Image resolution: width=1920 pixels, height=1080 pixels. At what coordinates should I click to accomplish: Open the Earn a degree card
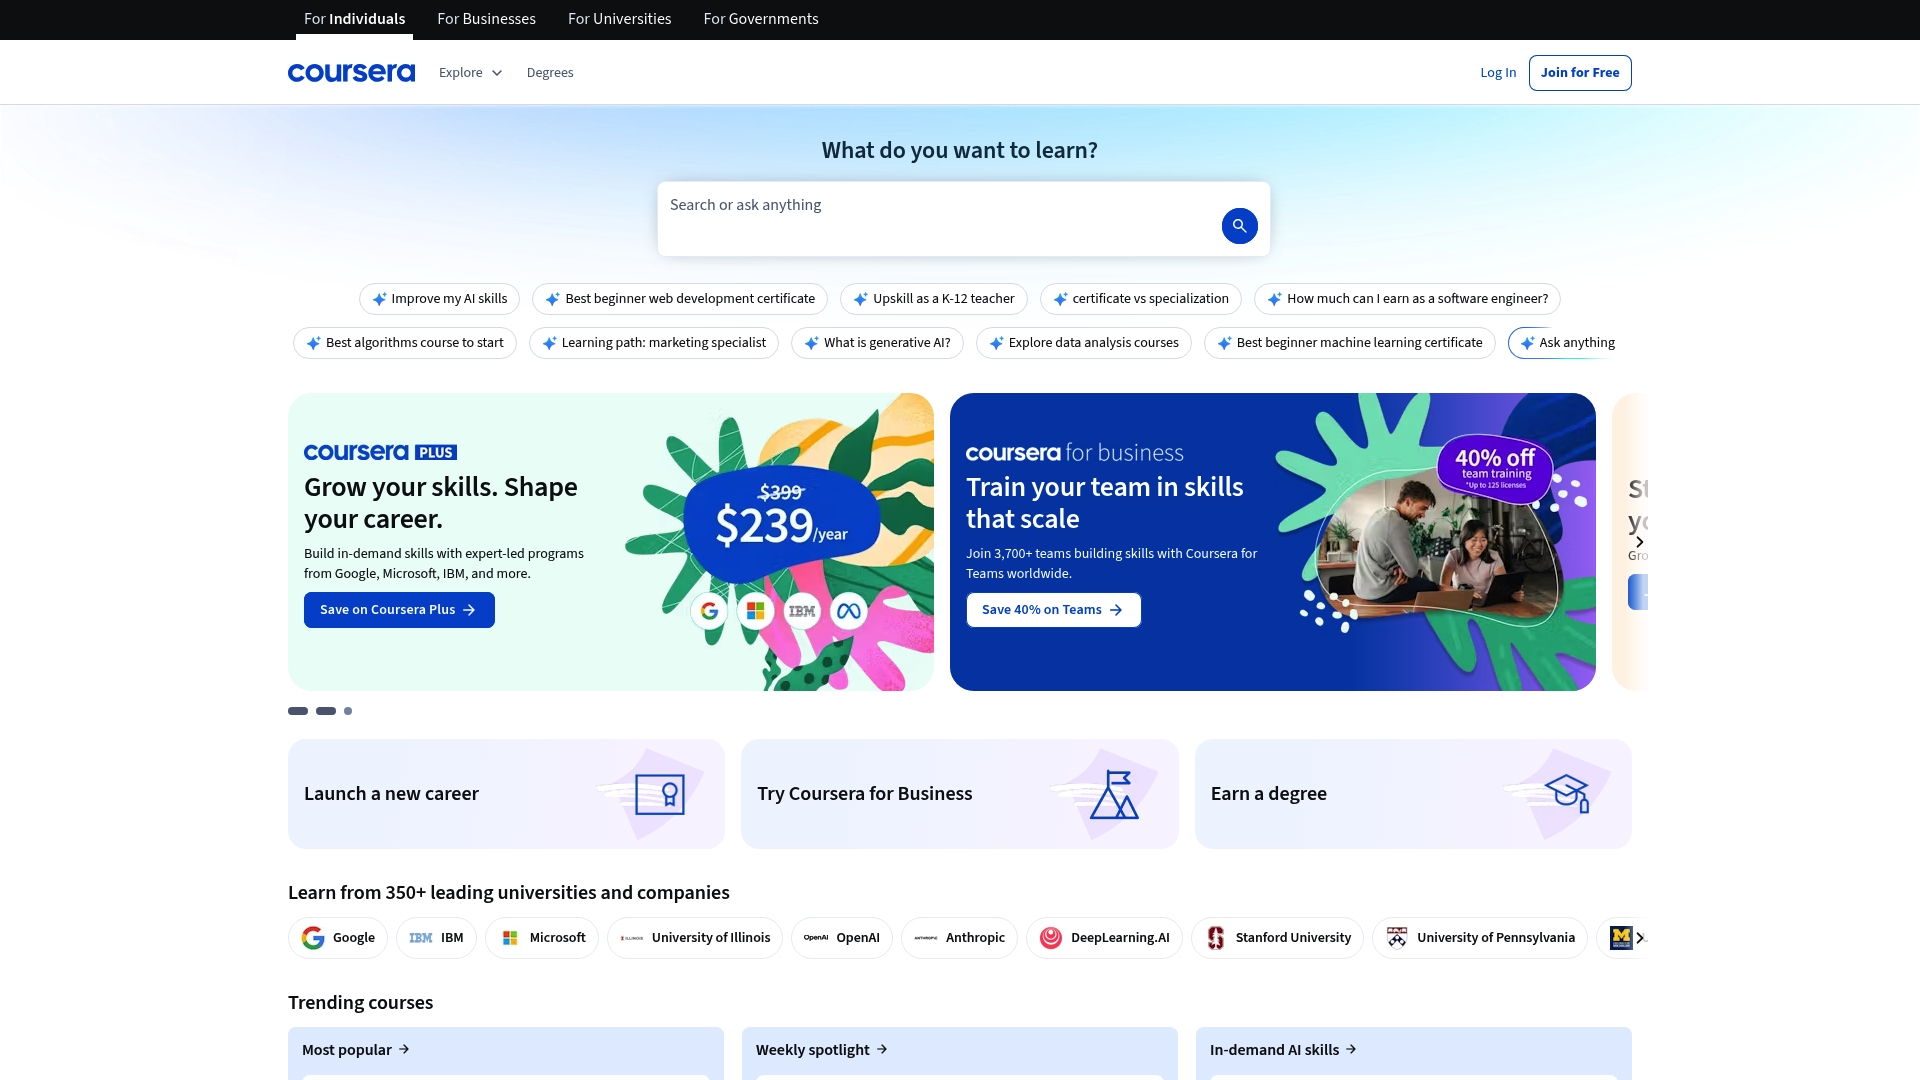click(x=1413, y=794)
